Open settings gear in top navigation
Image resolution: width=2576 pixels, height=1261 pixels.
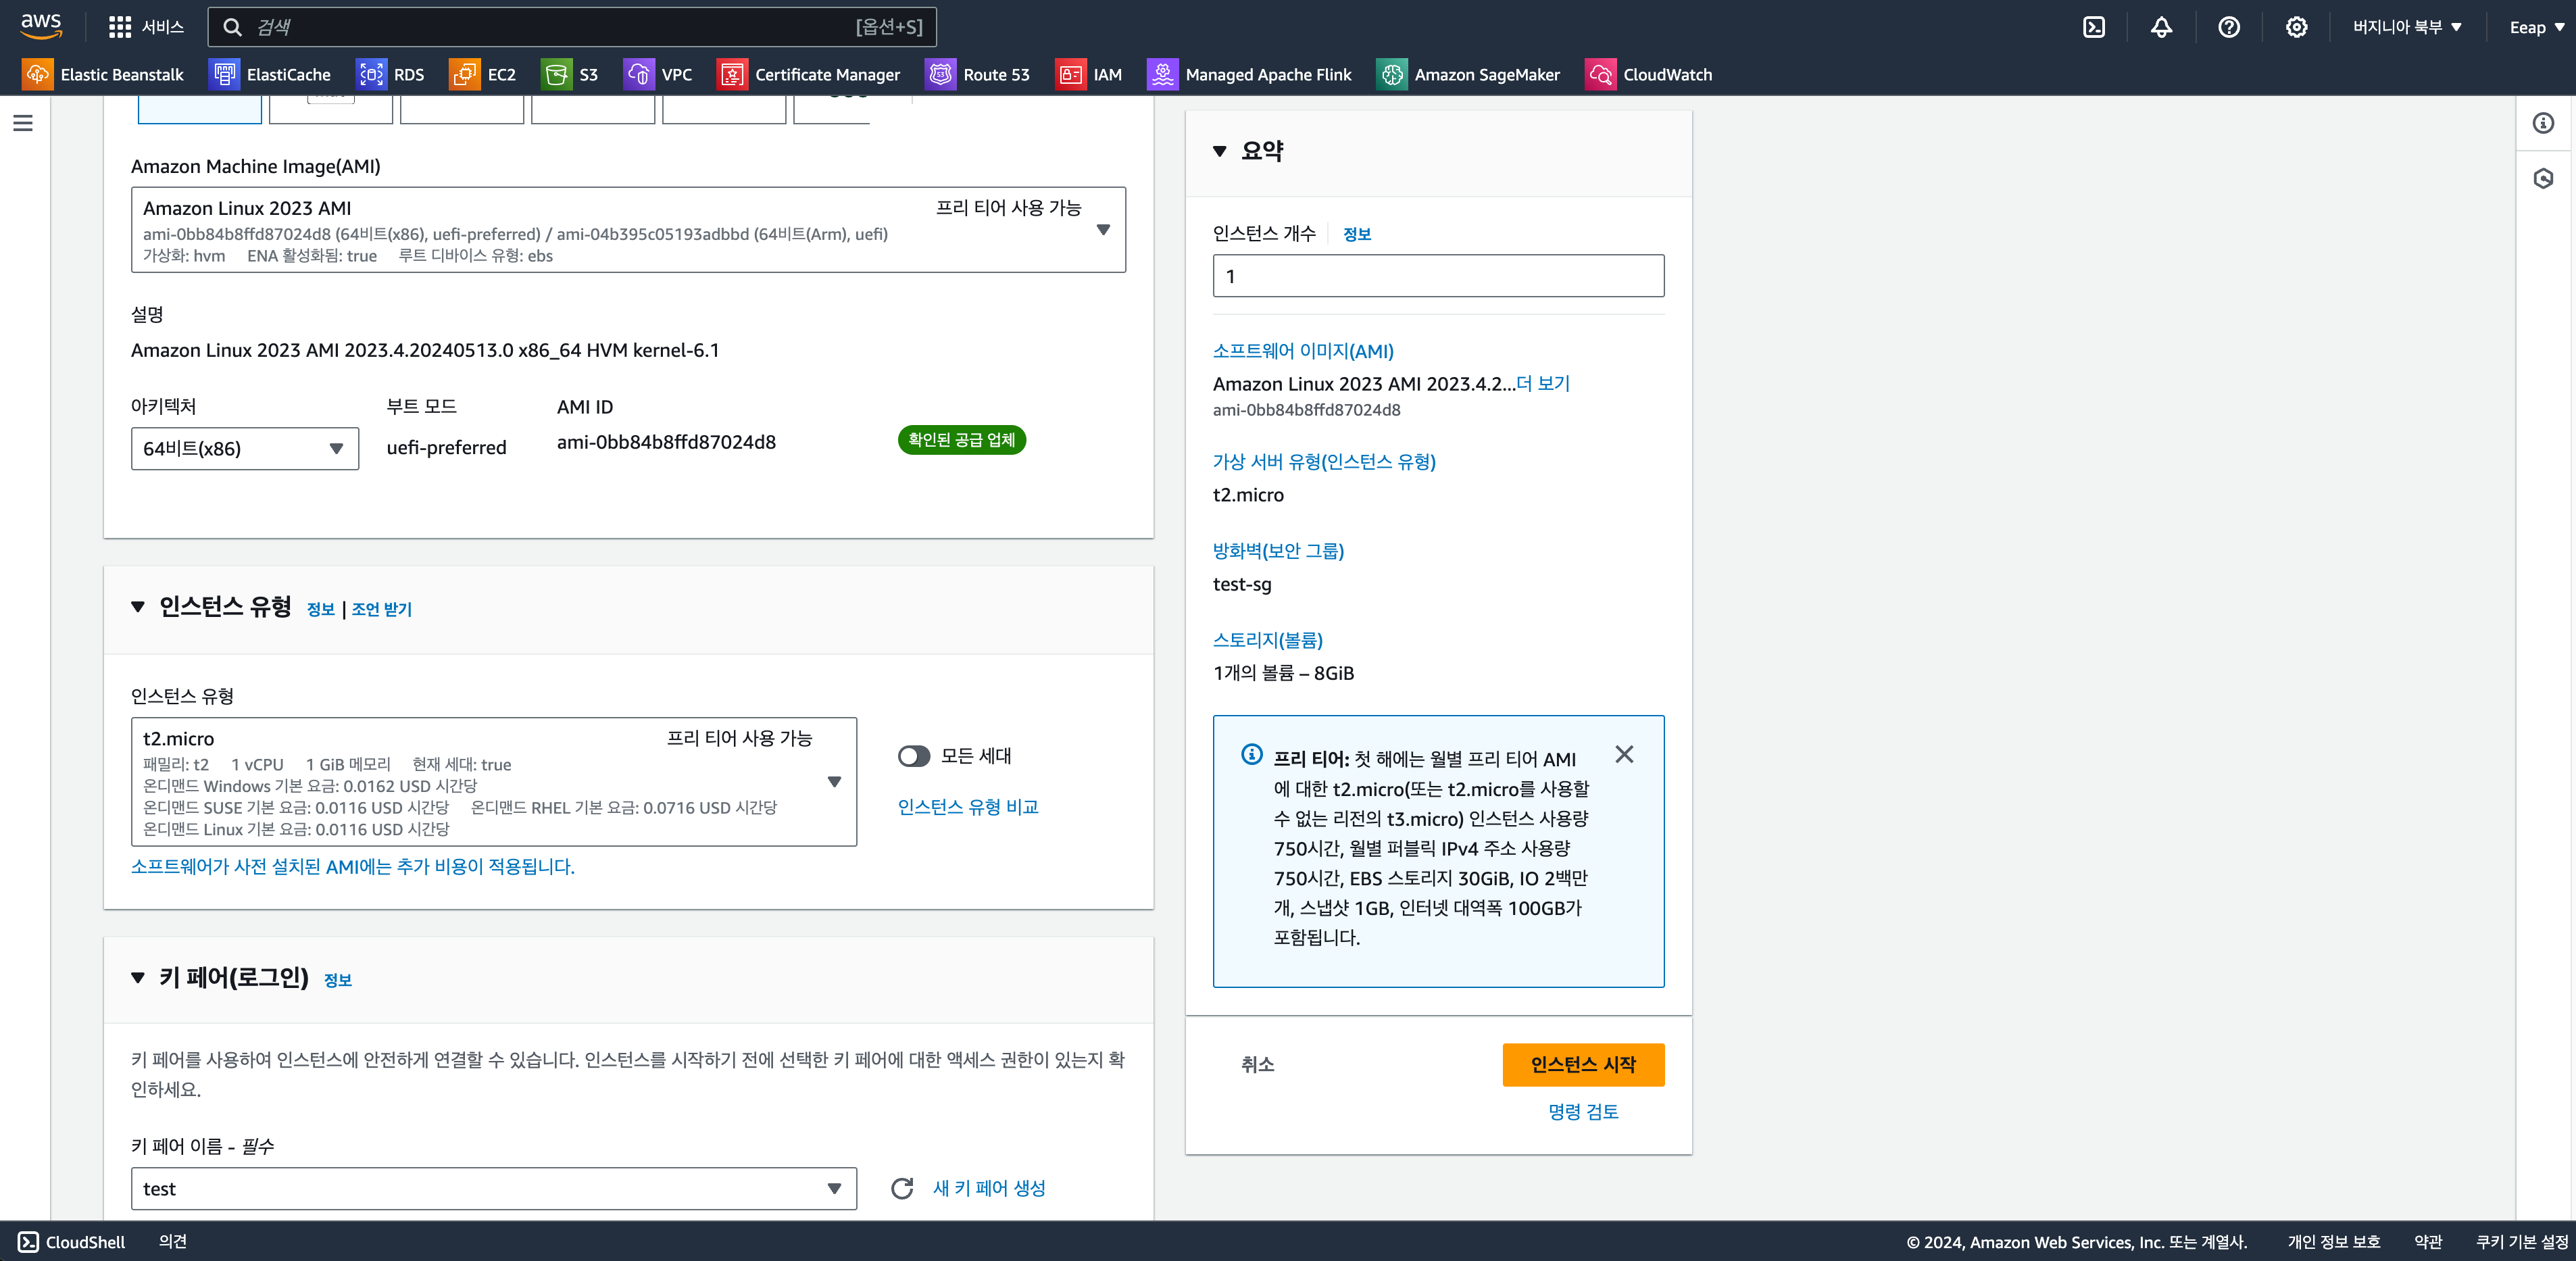2296,27
